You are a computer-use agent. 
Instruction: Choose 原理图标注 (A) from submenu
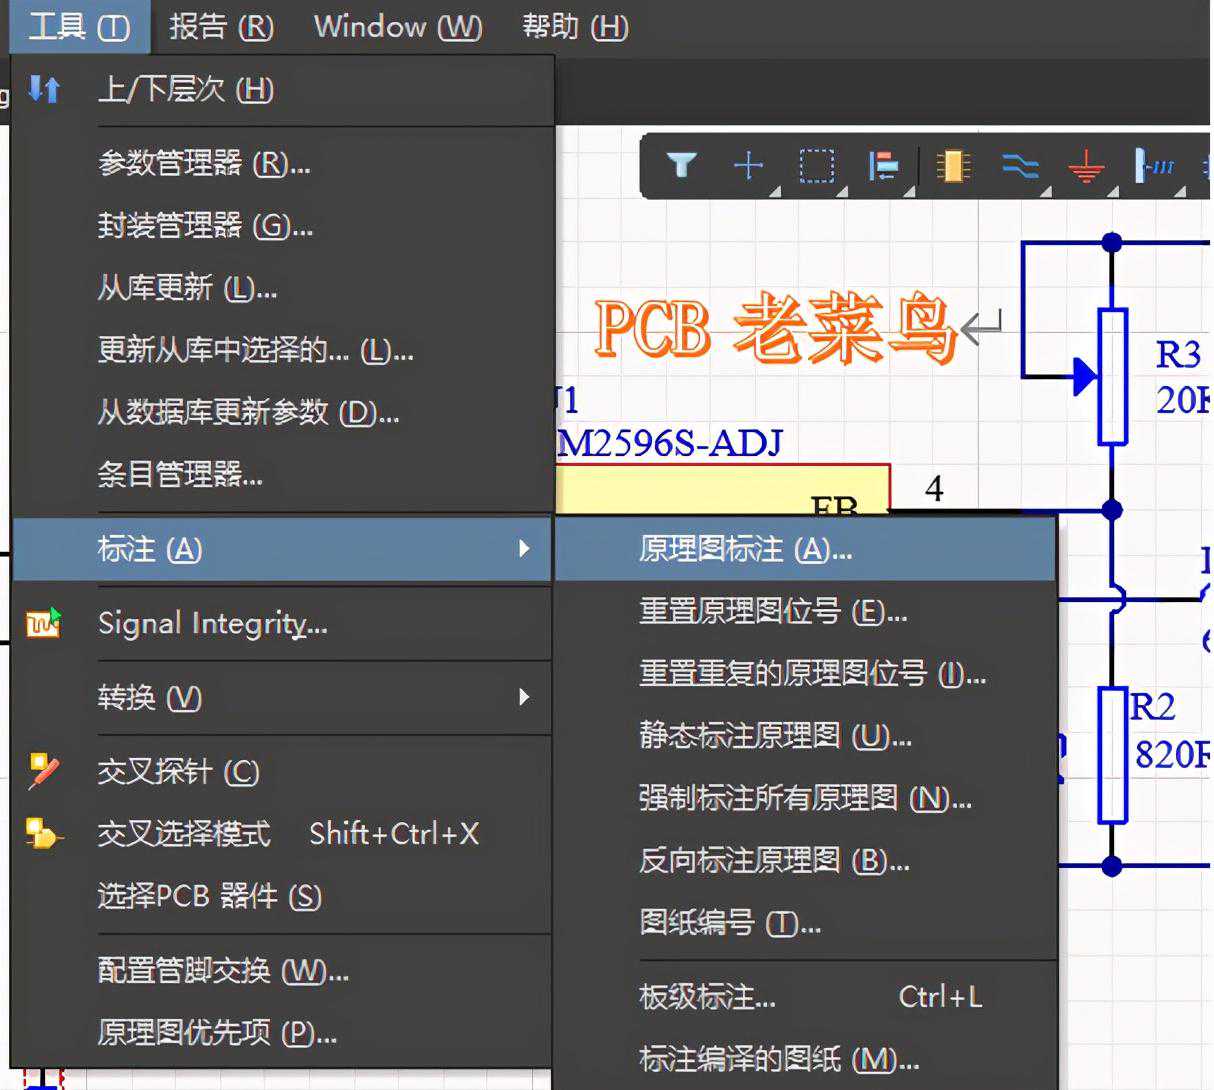click(745, 549)
